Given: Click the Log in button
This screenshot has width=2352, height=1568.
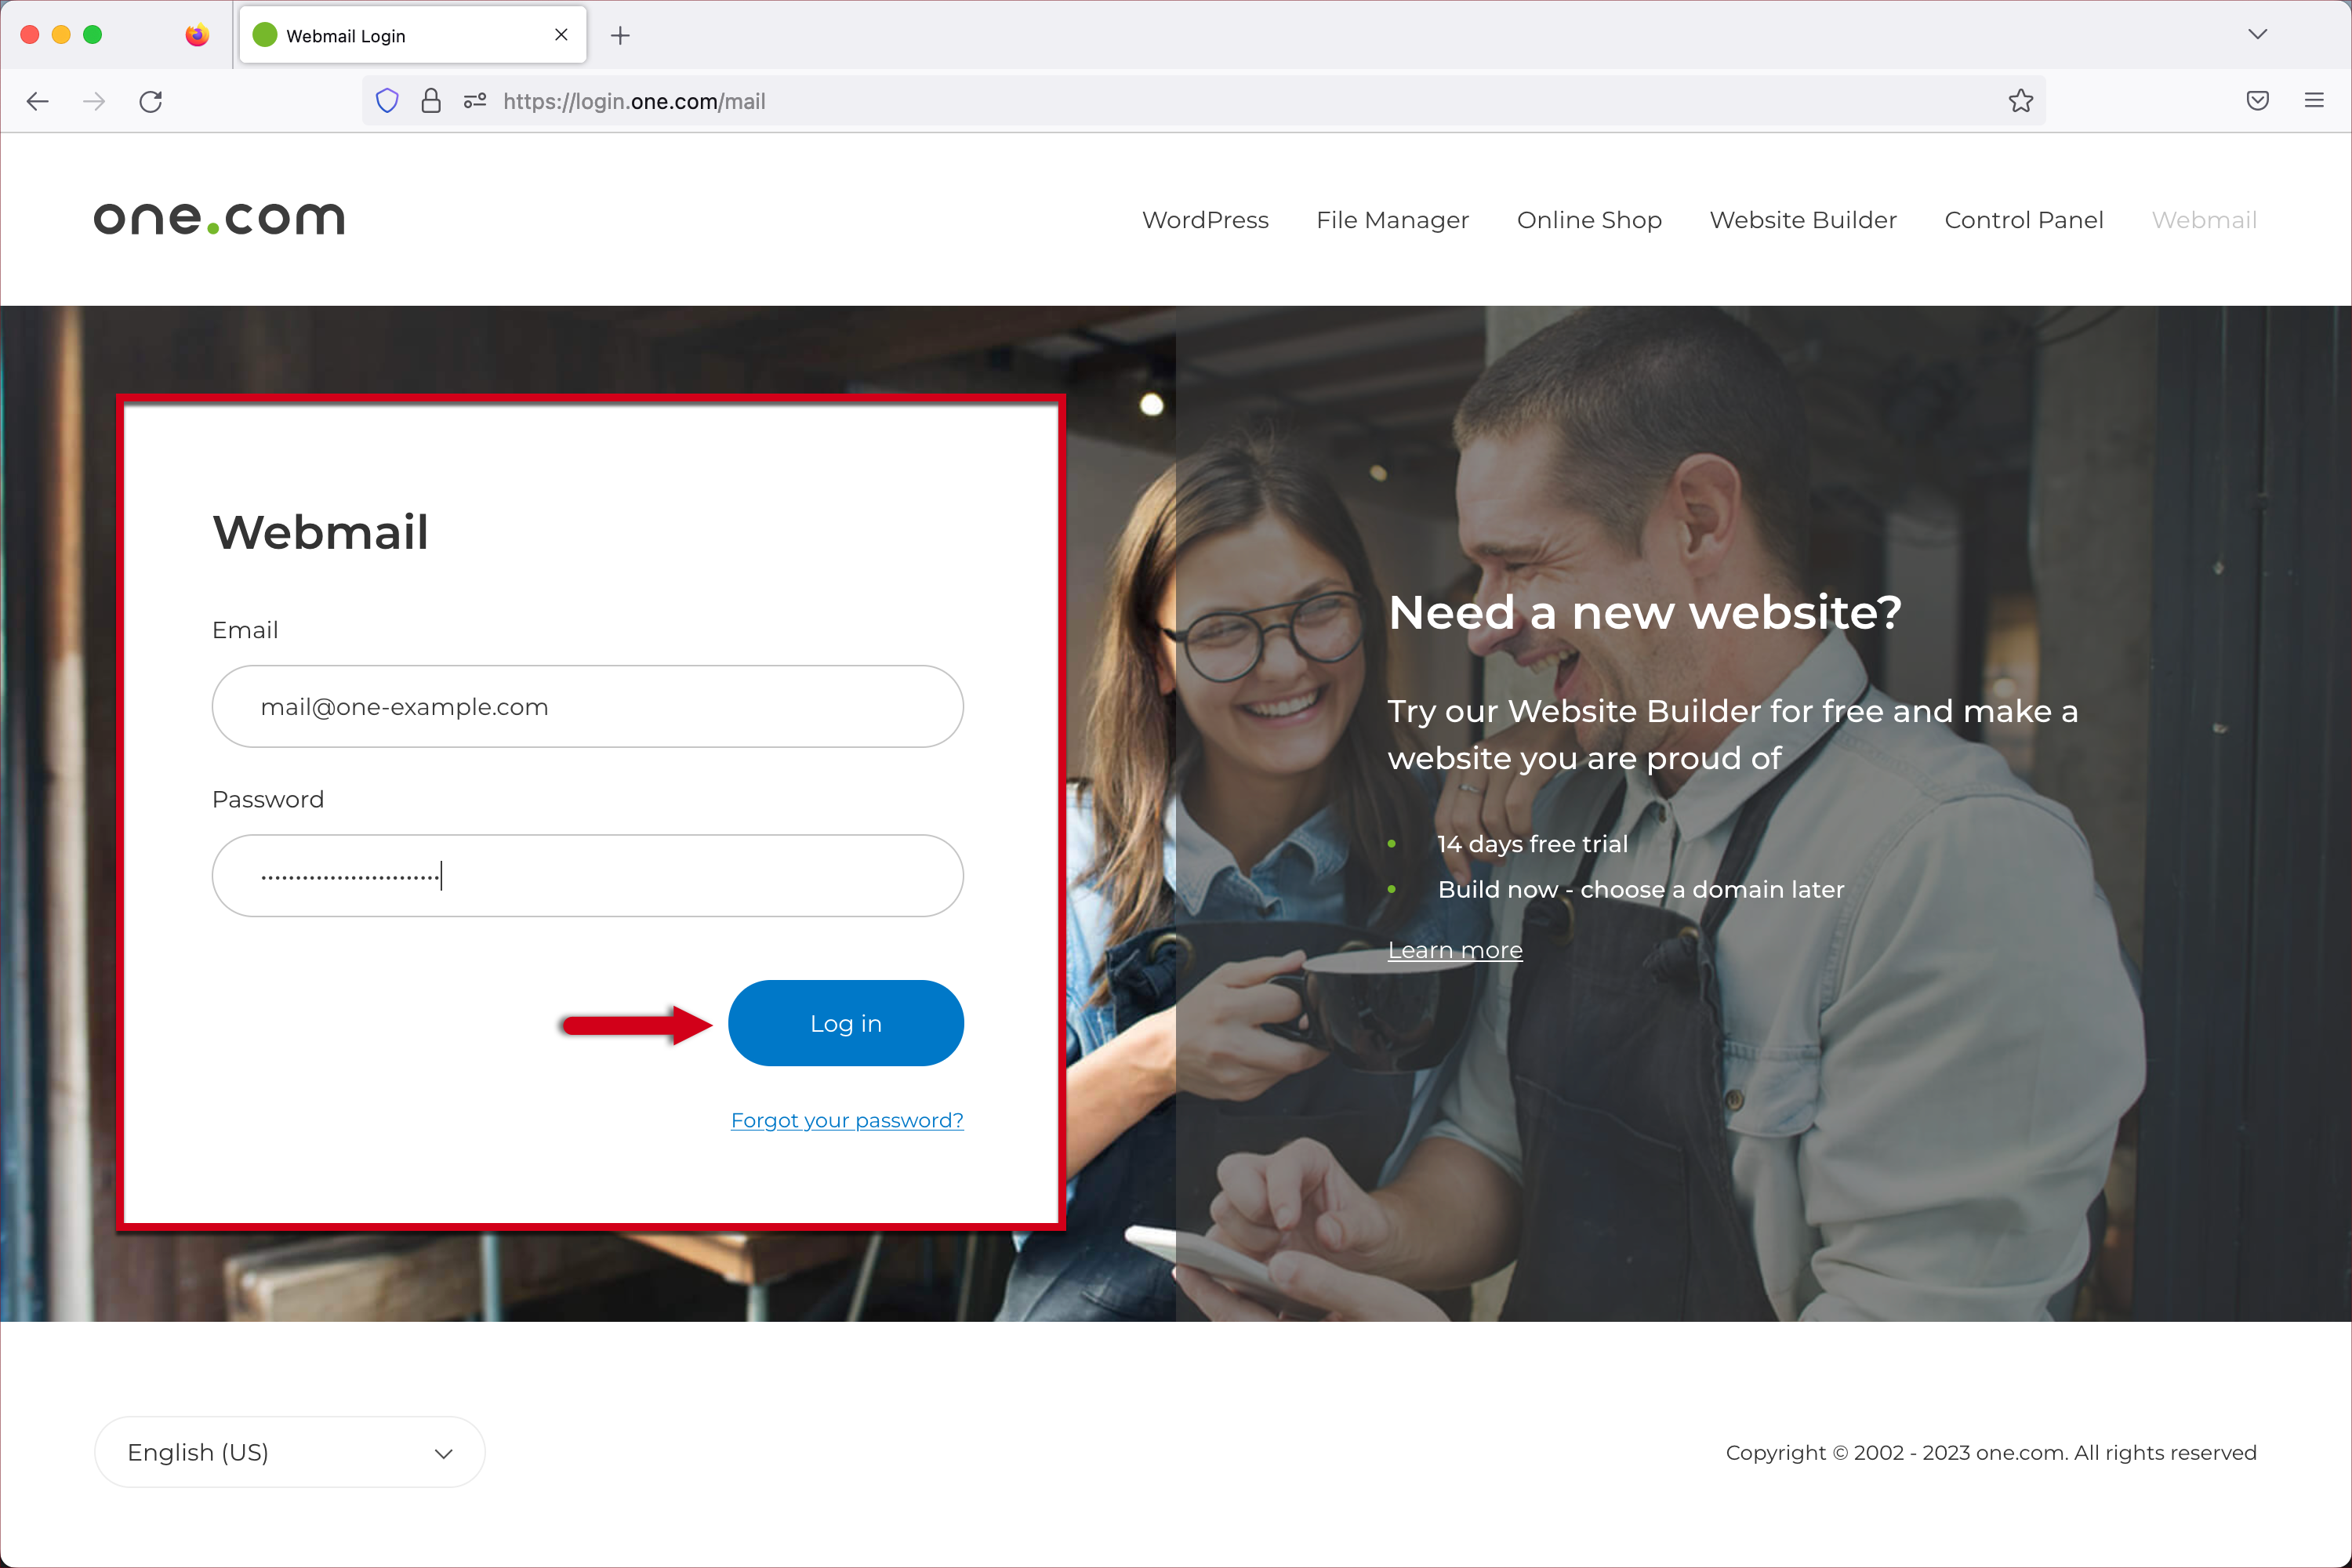Looking at the screenshot, I should 845,1022.
